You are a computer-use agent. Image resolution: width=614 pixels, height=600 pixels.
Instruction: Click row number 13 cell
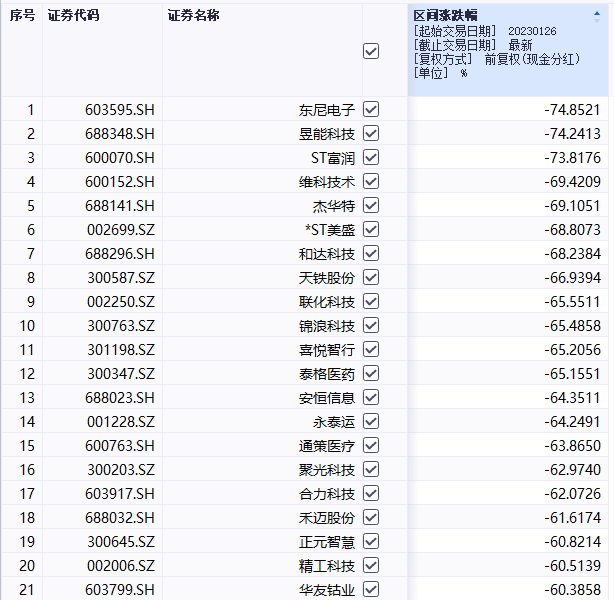[x=27, y=398]
